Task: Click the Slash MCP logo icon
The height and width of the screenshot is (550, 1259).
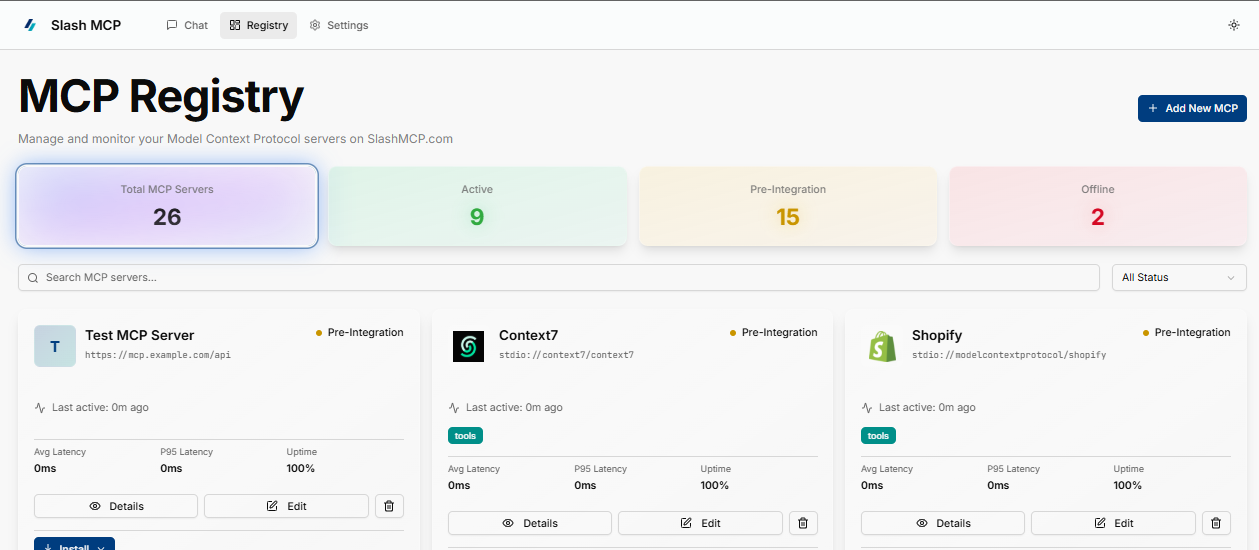Action: tap(30, 25)
